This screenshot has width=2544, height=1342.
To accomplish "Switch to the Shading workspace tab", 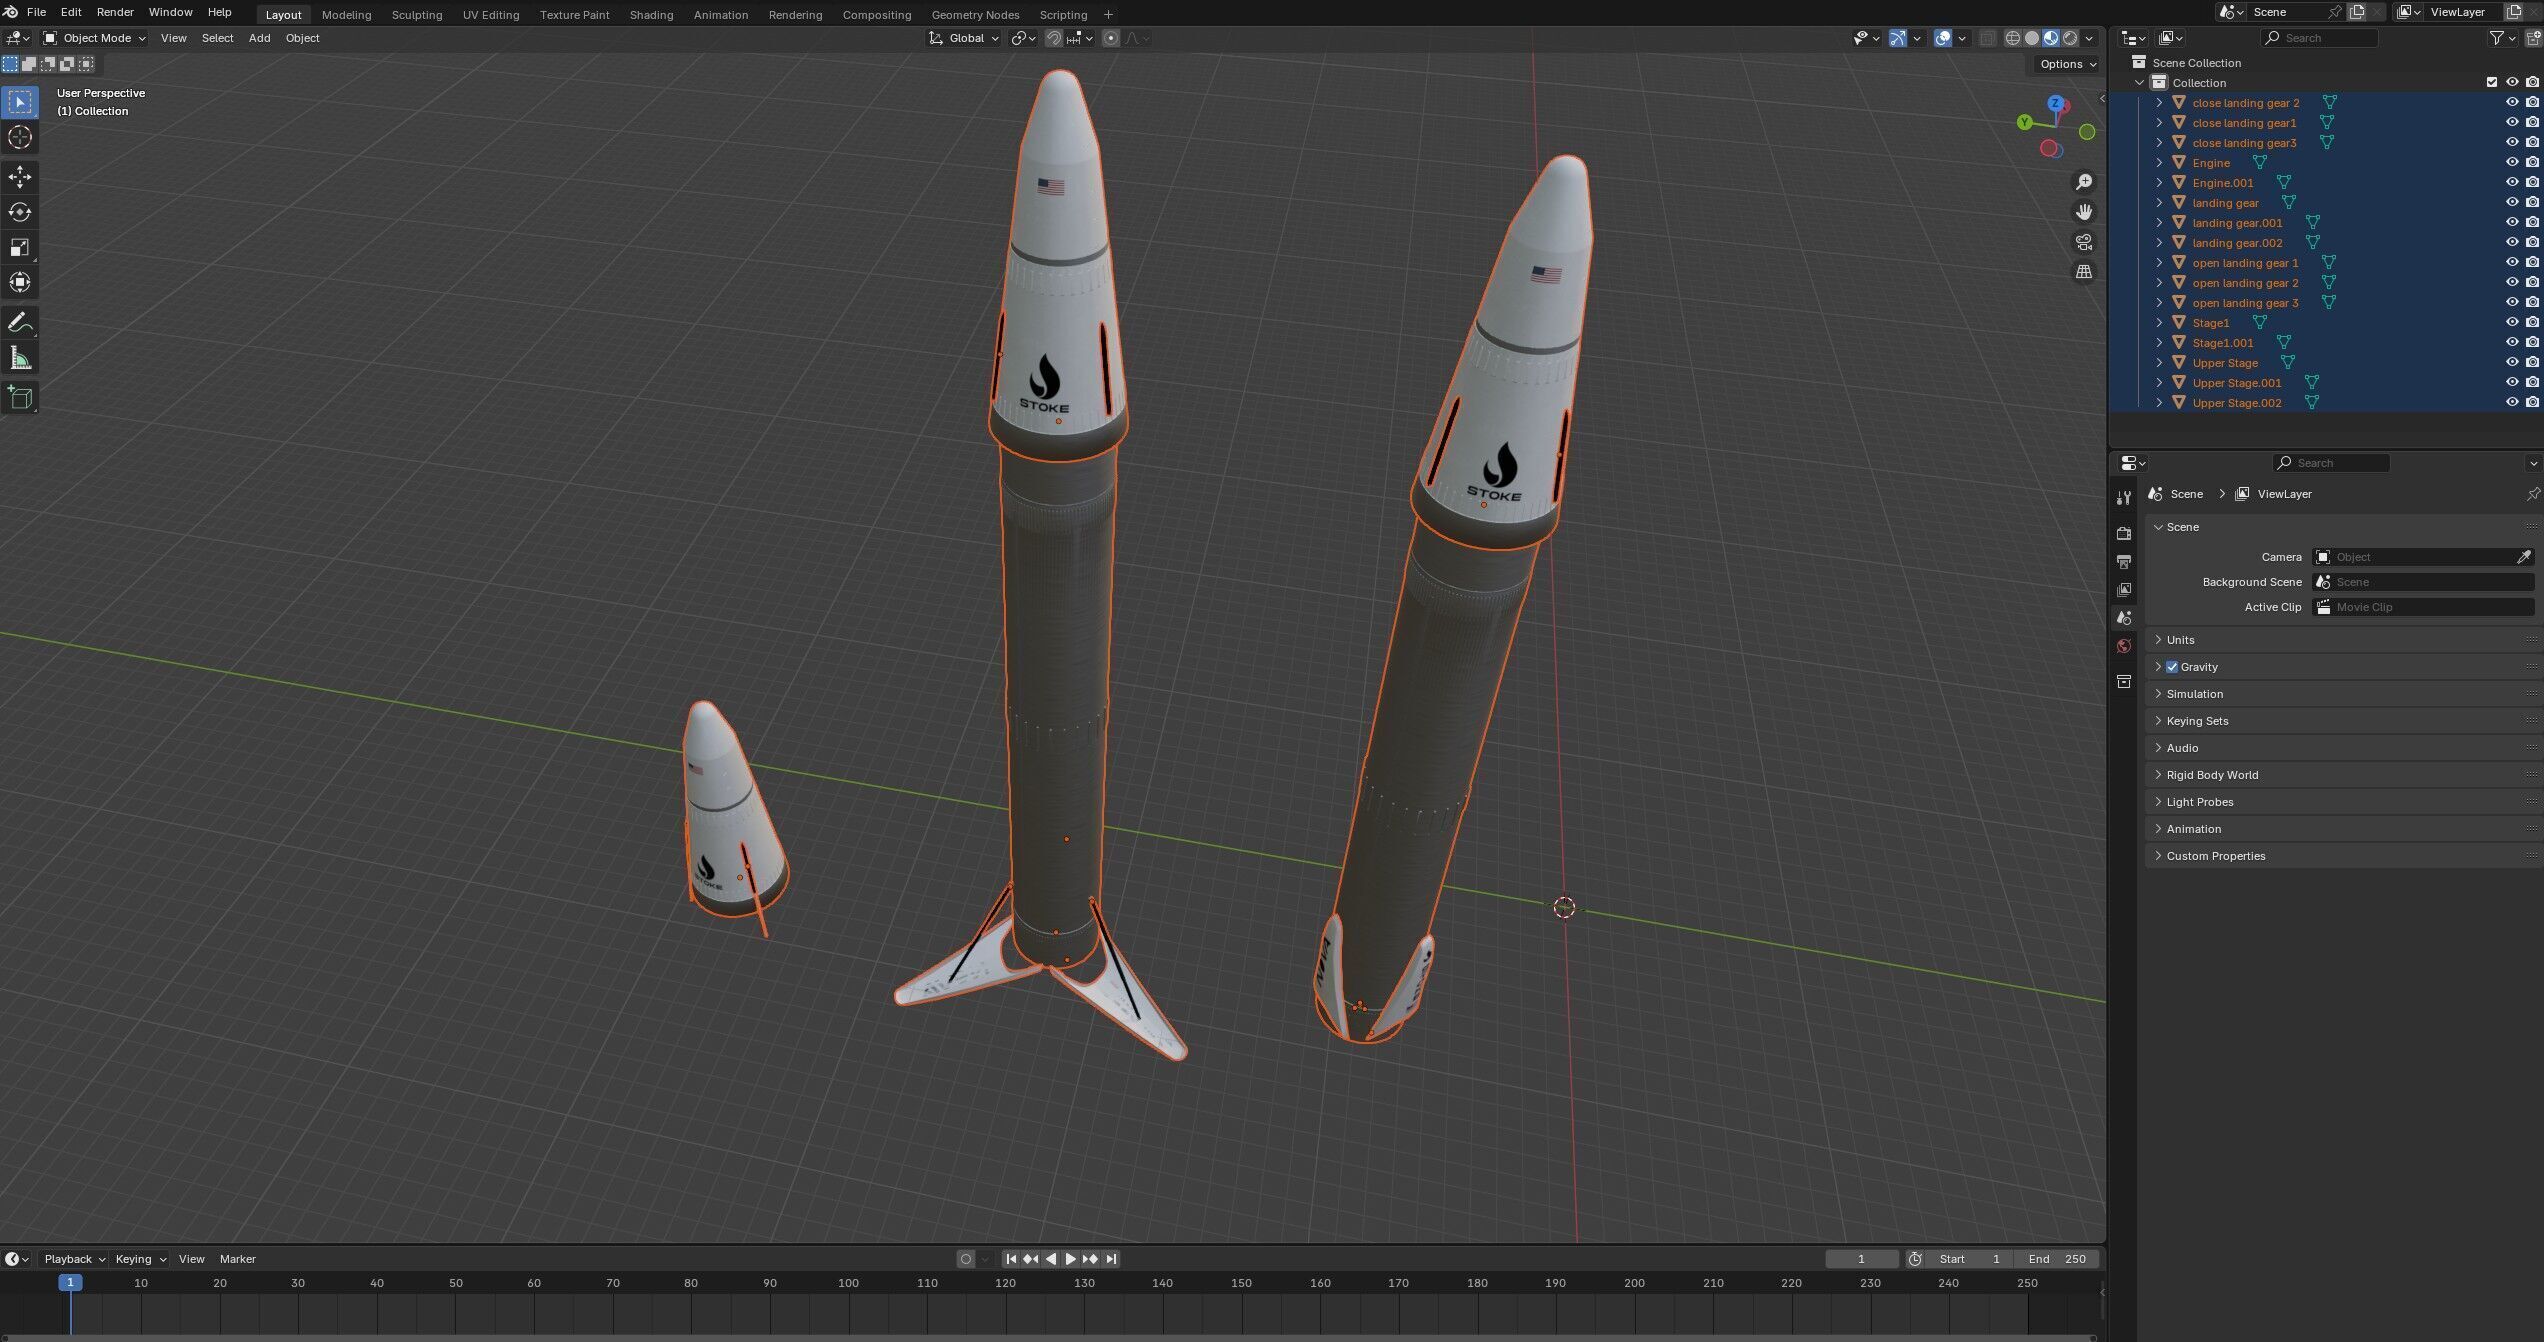I will [651, 14].
